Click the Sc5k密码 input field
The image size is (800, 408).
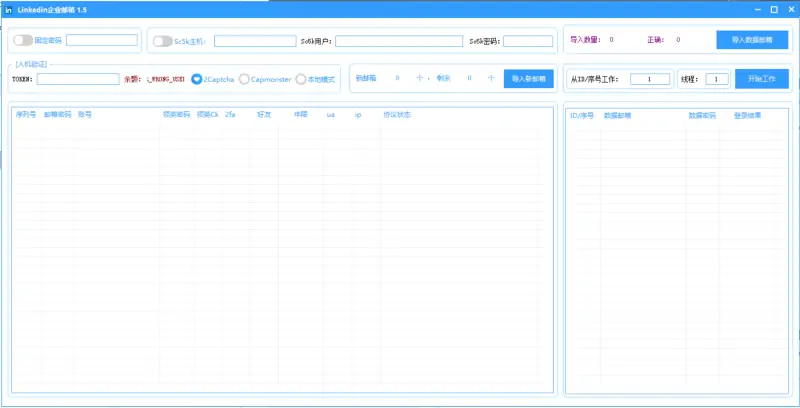click(x=528, y=42)
